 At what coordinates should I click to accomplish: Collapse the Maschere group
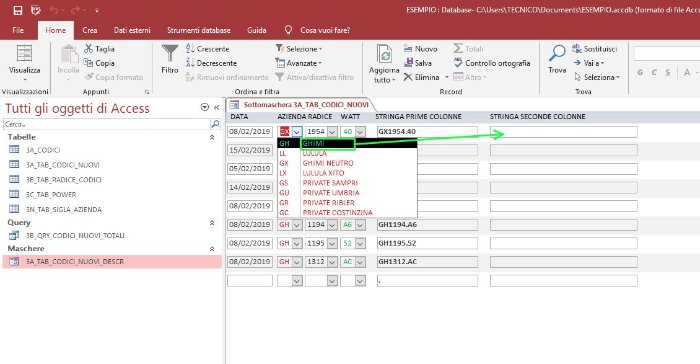[x=212, y=249]
